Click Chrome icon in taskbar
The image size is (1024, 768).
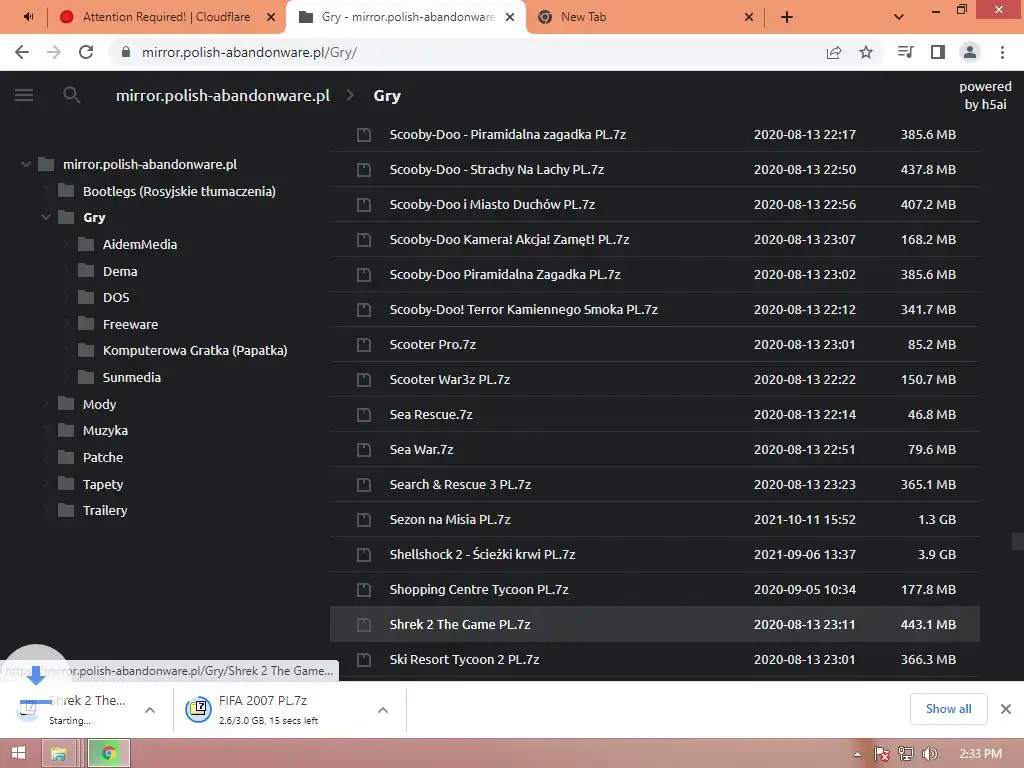point(109,754)
